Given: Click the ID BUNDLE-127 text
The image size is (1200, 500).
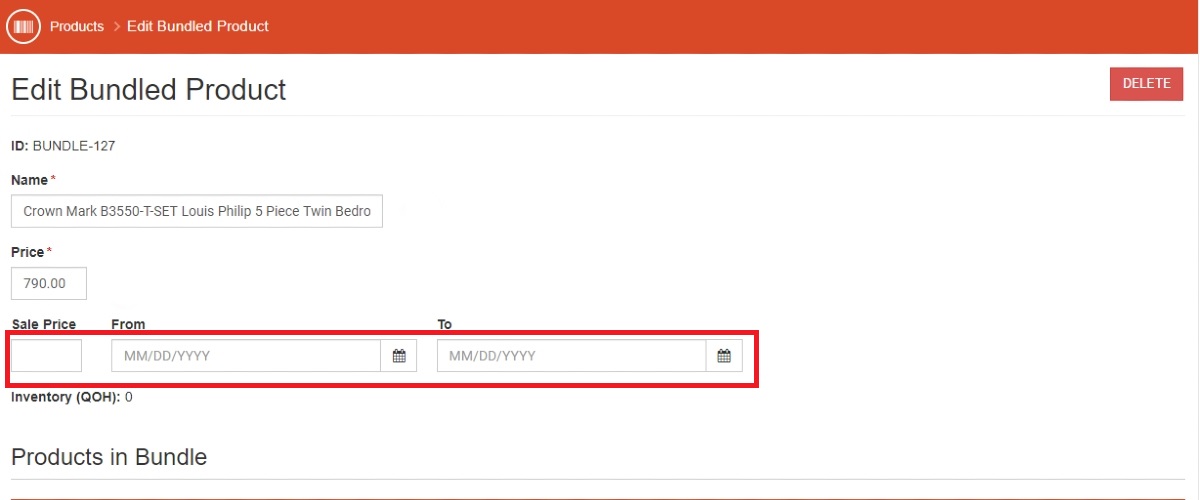Looking at the screenshot, I should [63, 146].
